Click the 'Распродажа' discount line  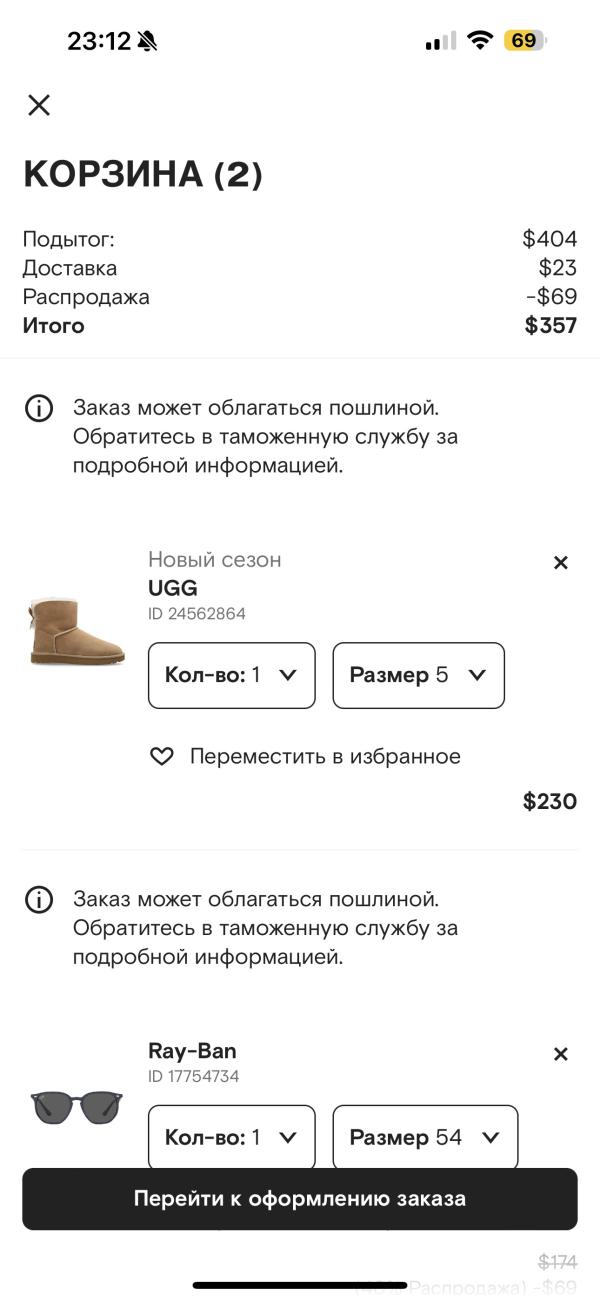click(x=87, y=297)
